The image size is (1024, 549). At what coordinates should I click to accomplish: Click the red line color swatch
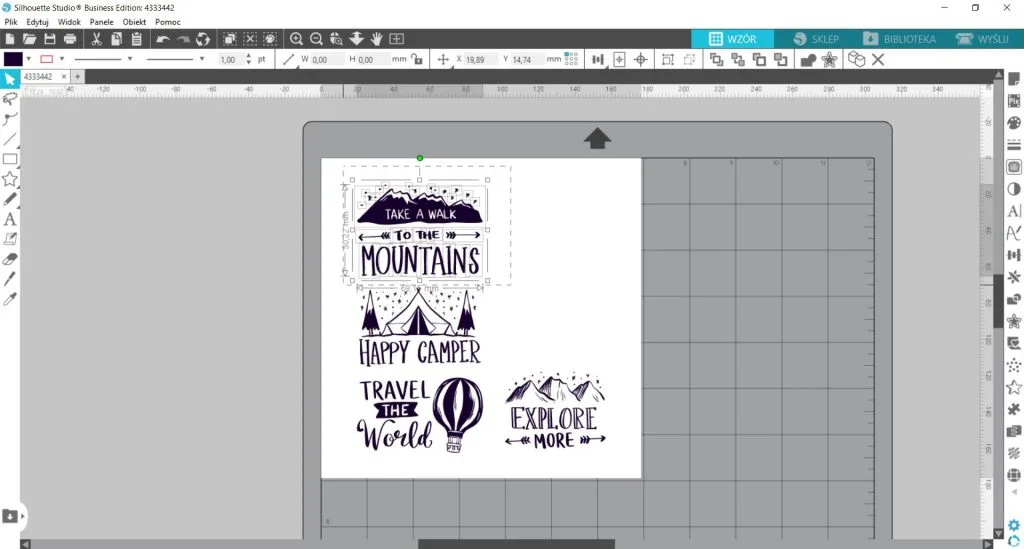pos(46,59)
